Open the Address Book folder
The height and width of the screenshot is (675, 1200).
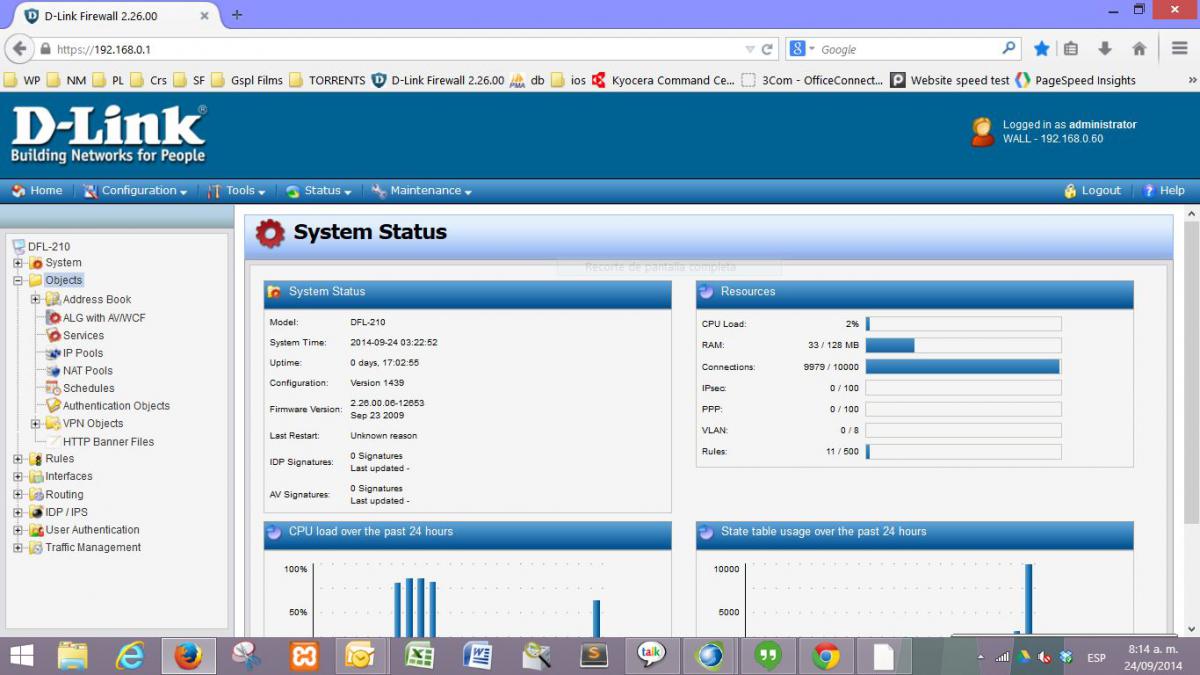[x=97, y=299]
